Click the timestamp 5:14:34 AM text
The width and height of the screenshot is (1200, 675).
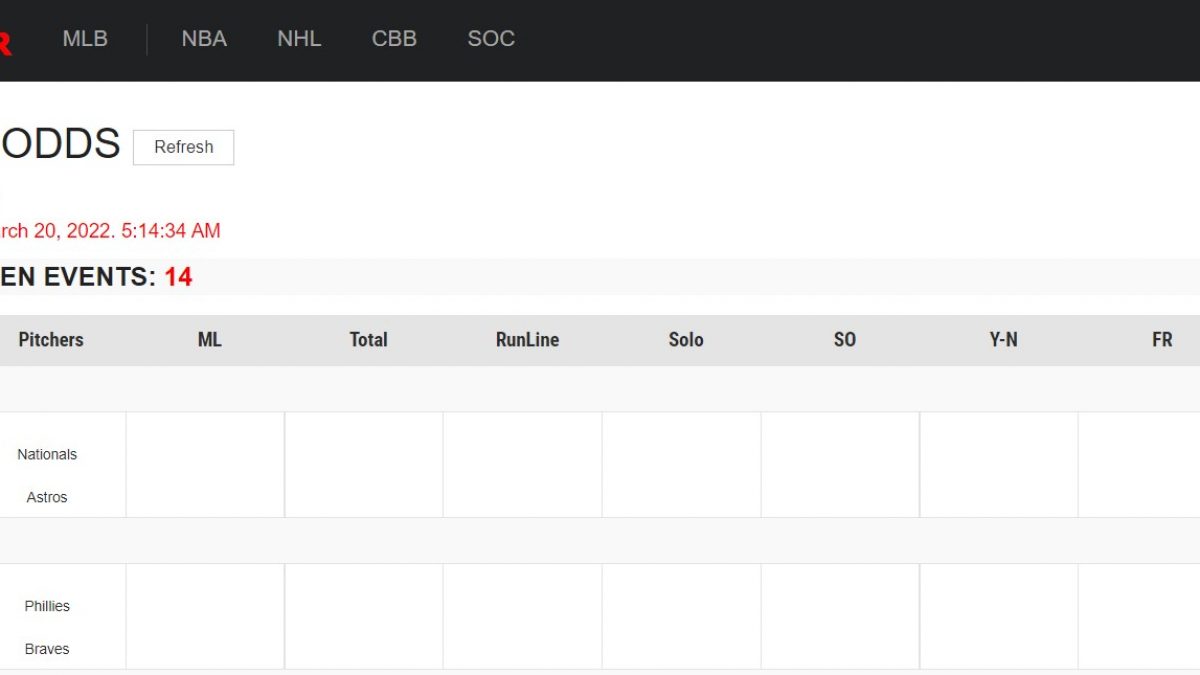click(x=171, y=231)
